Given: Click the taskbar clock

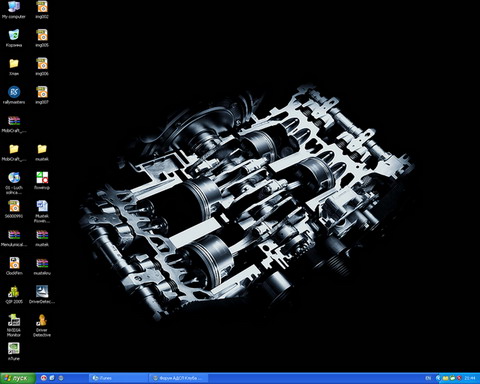Looking at the screenshot, I should (x=470, y=378).
